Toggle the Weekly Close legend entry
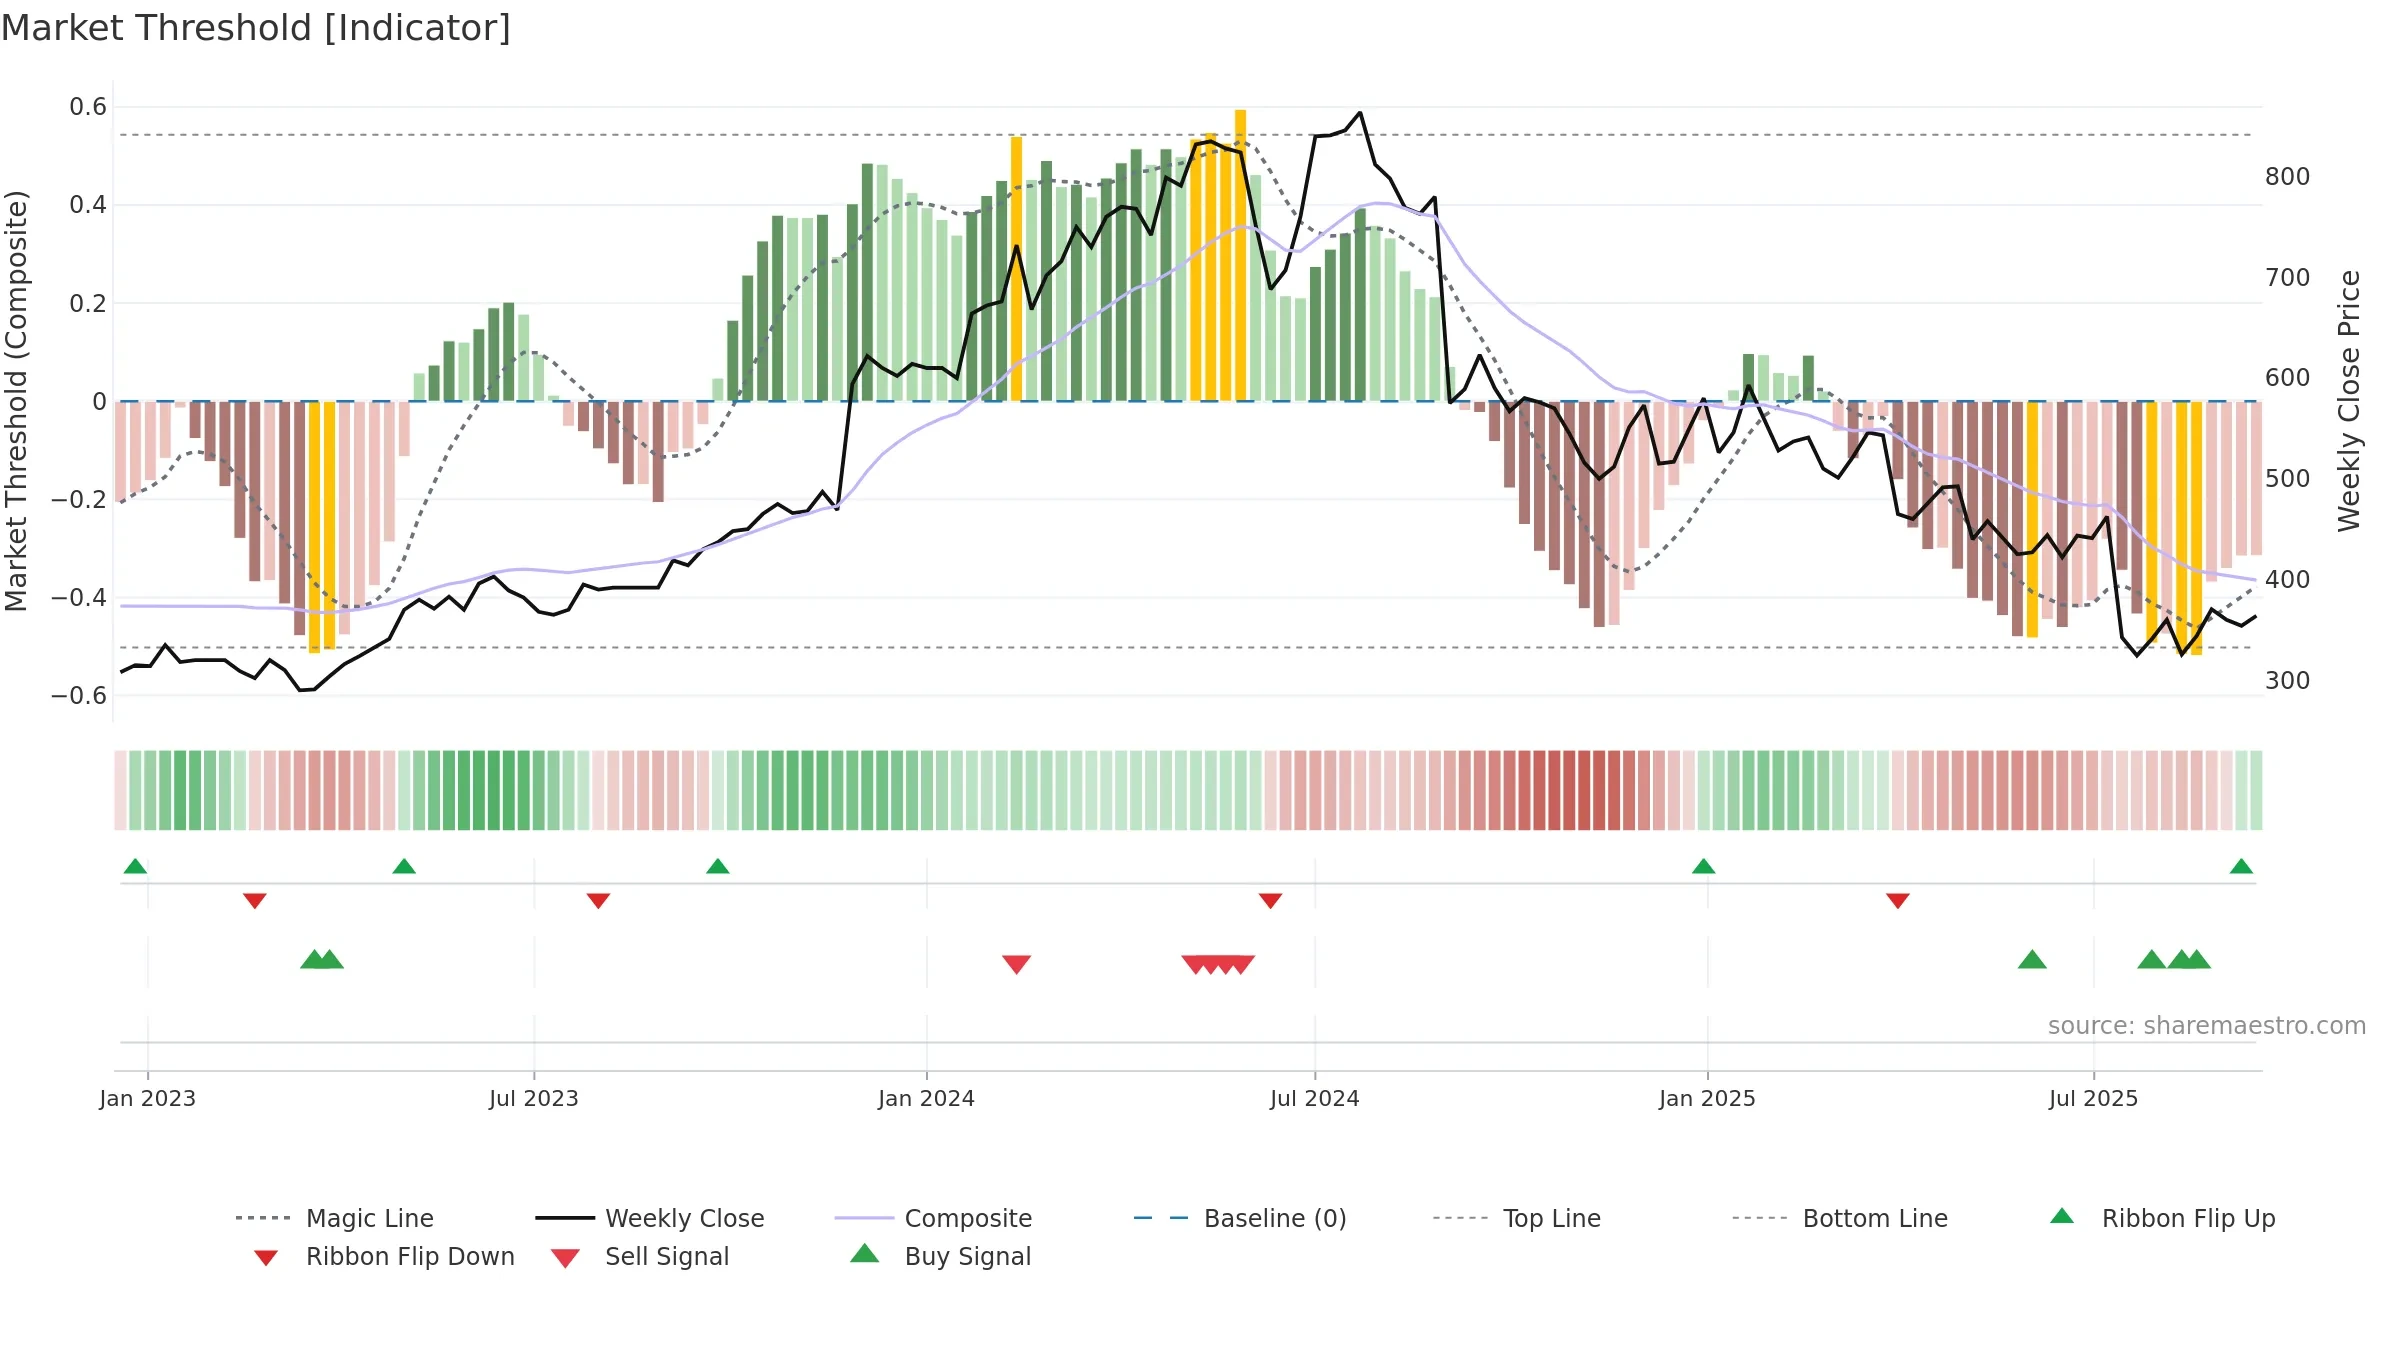 coord(650,1218)
